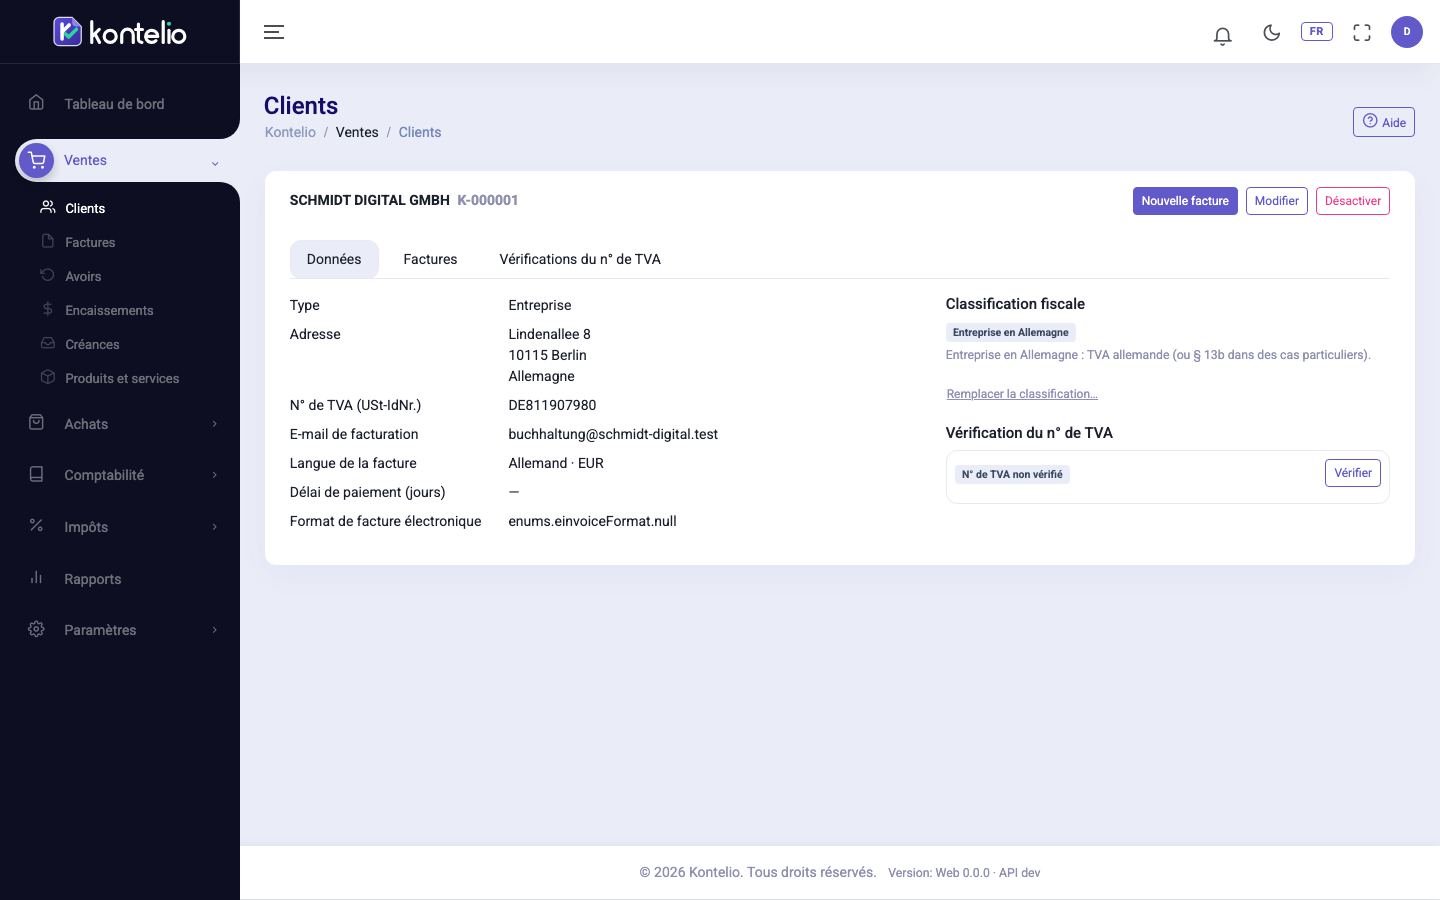This screenshot has width=1440, height=900.
Task: Expand the Comptabilité menu chevron
Action: coord(215,475)
